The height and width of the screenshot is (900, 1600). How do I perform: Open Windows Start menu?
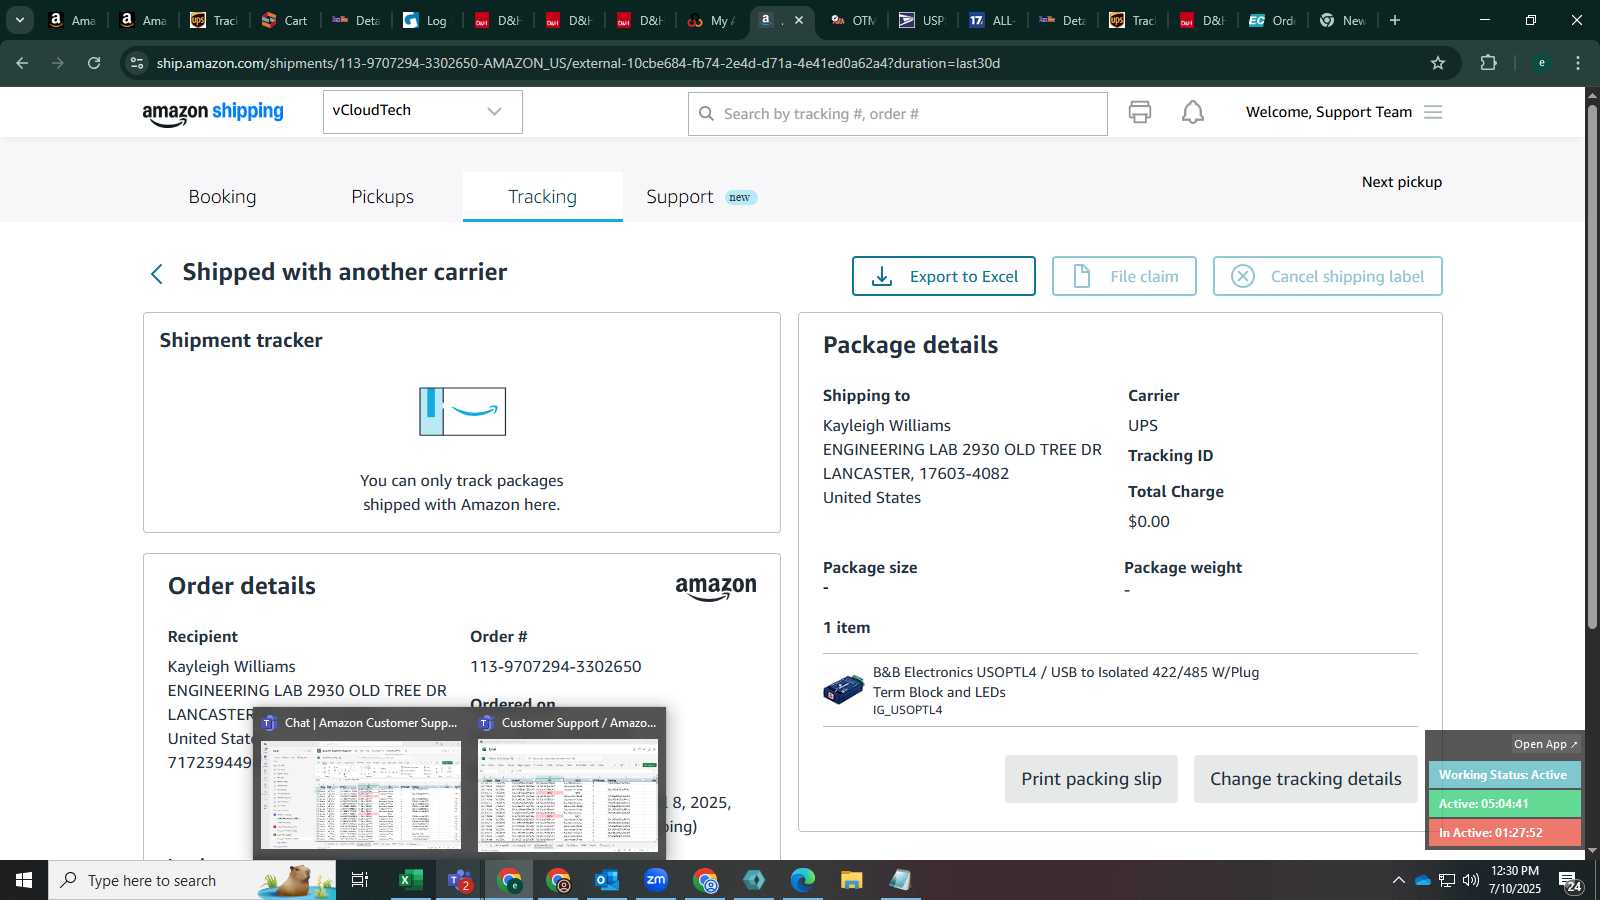[x=24, y=880]
